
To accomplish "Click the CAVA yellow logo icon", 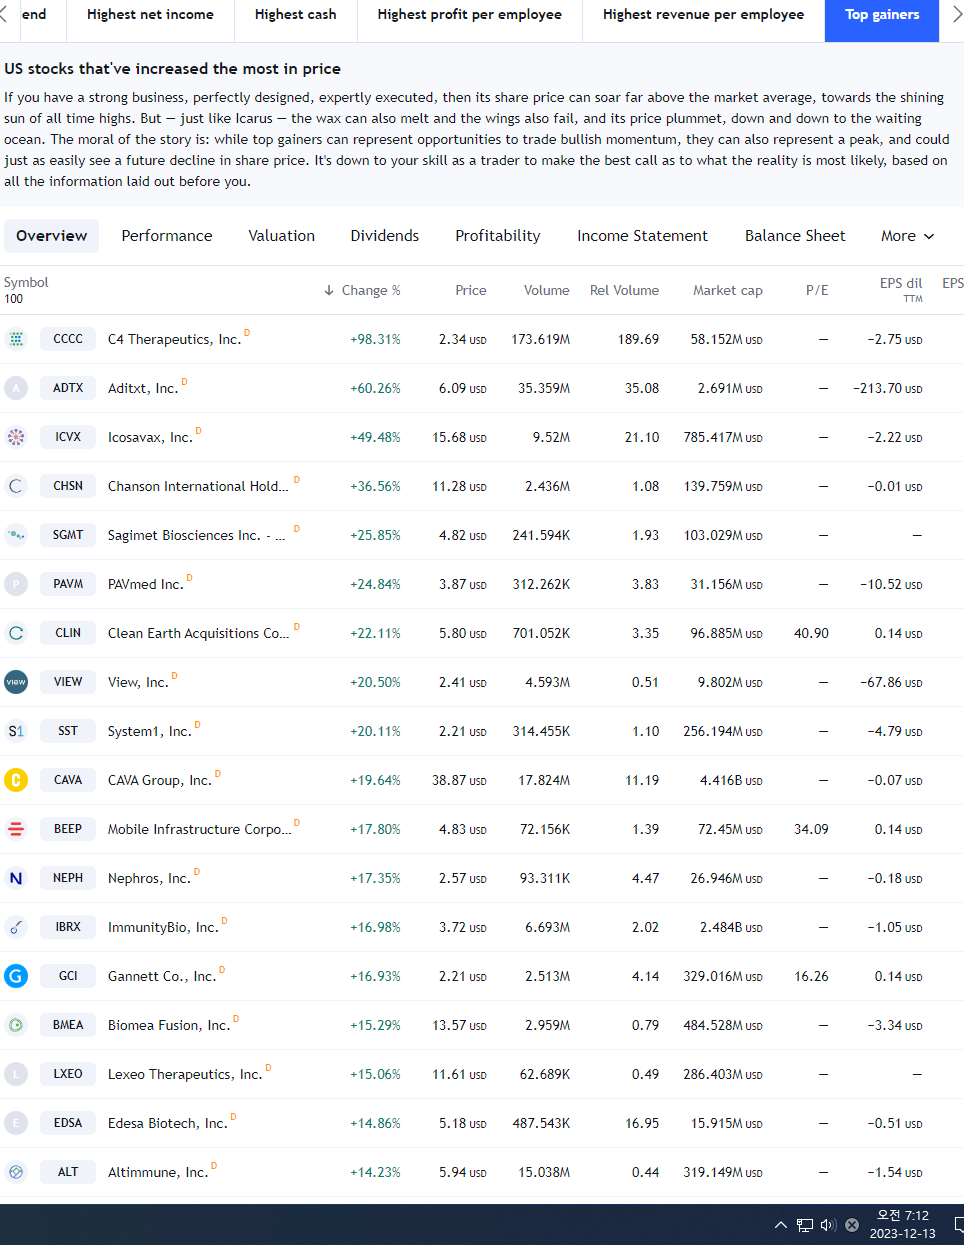I will coord(16,780).
